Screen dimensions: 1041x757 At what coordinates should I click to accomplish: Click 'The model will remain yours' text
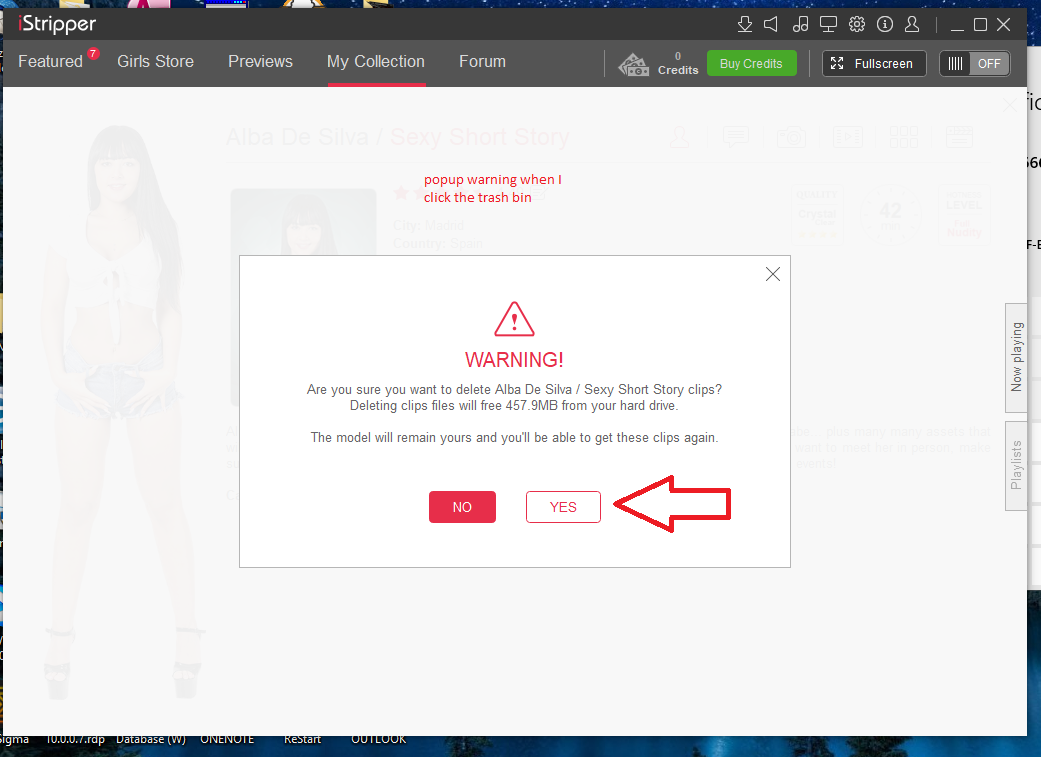coord(515,438)
